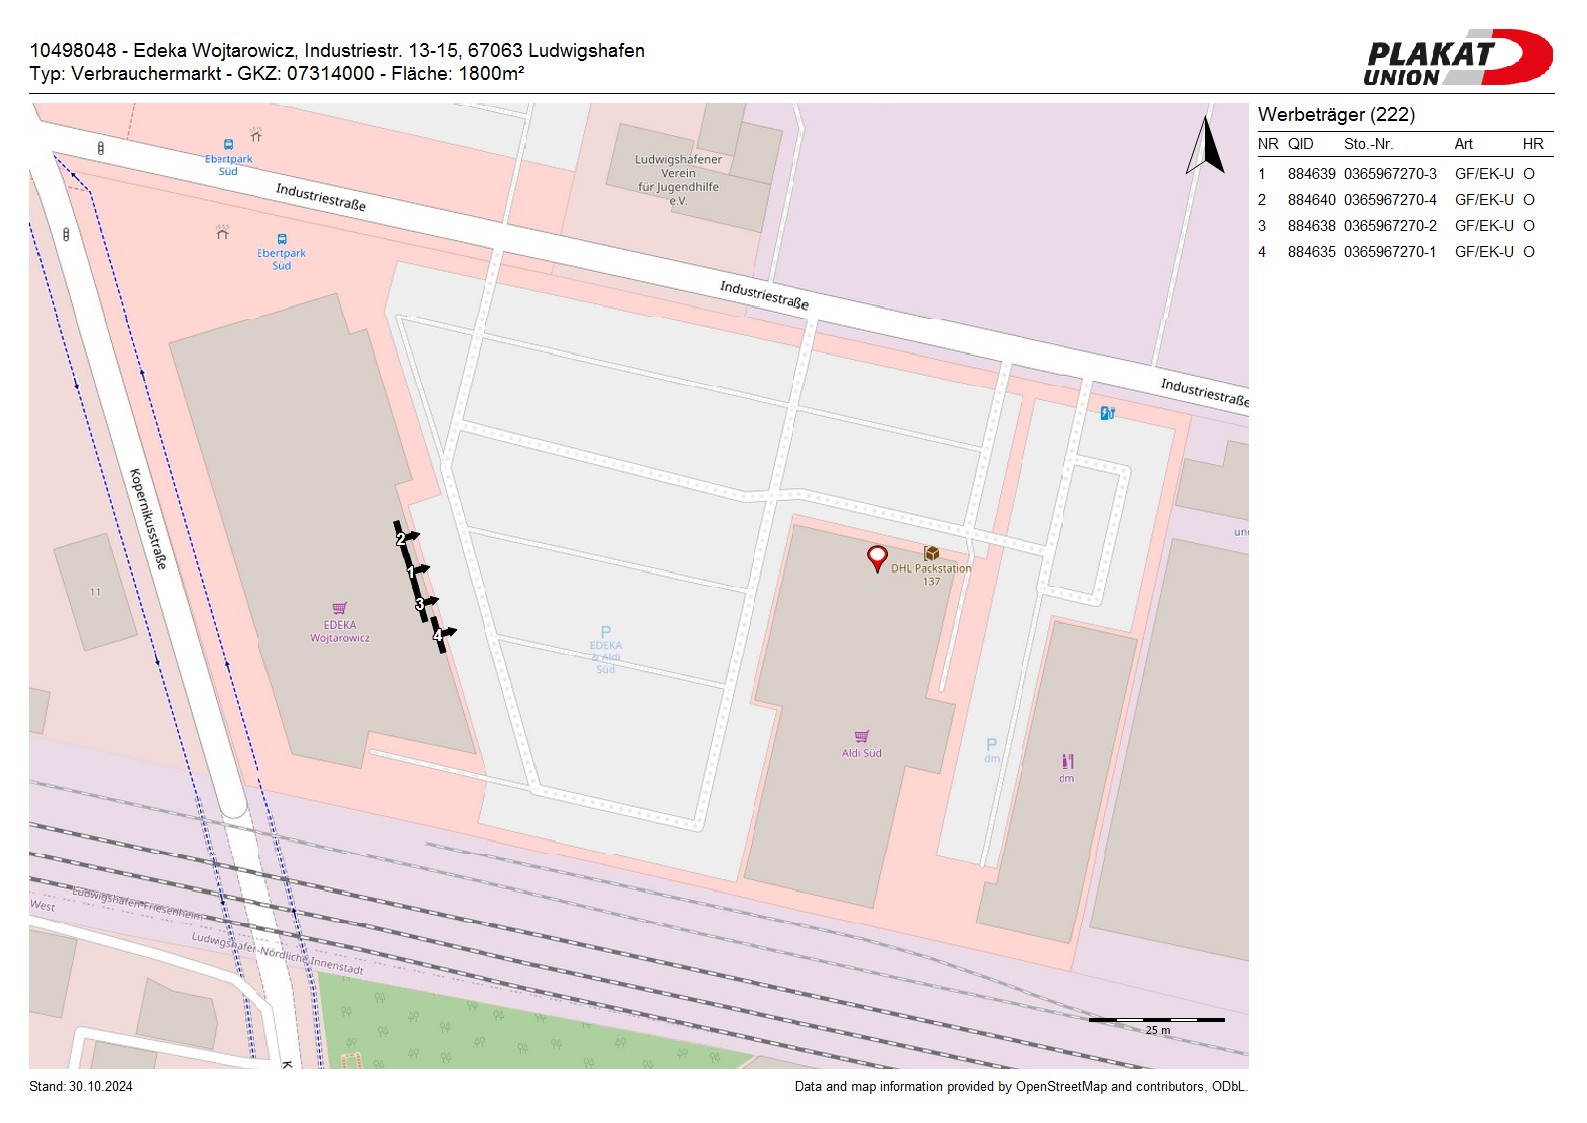Select advertising marker number 2 on map
The width and height of the screenshot is (1587, 1123).
click(402, 539)
